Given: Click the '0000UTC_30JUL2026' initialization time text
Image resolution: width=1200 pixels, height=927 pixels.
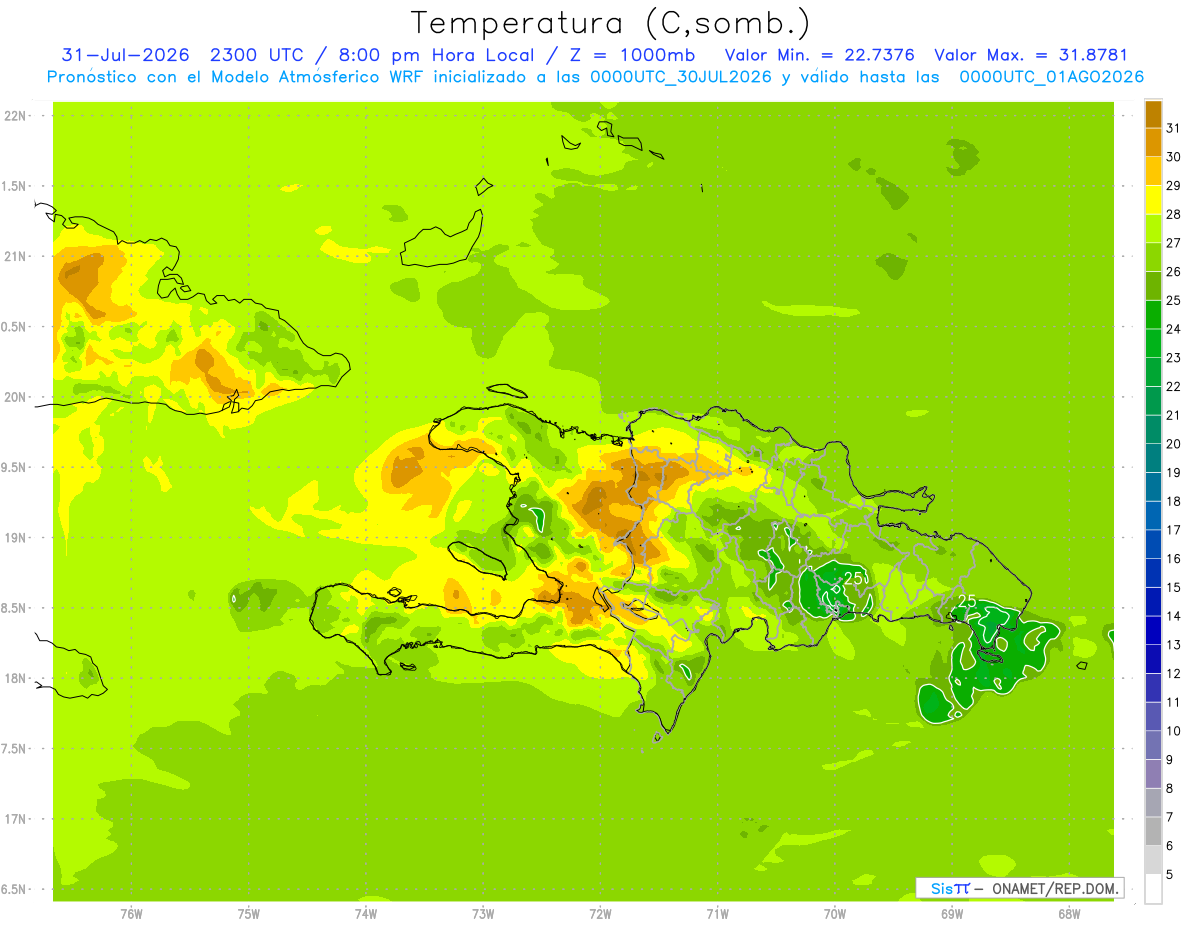Looking at the screenshot, I should tap(681, 77).
